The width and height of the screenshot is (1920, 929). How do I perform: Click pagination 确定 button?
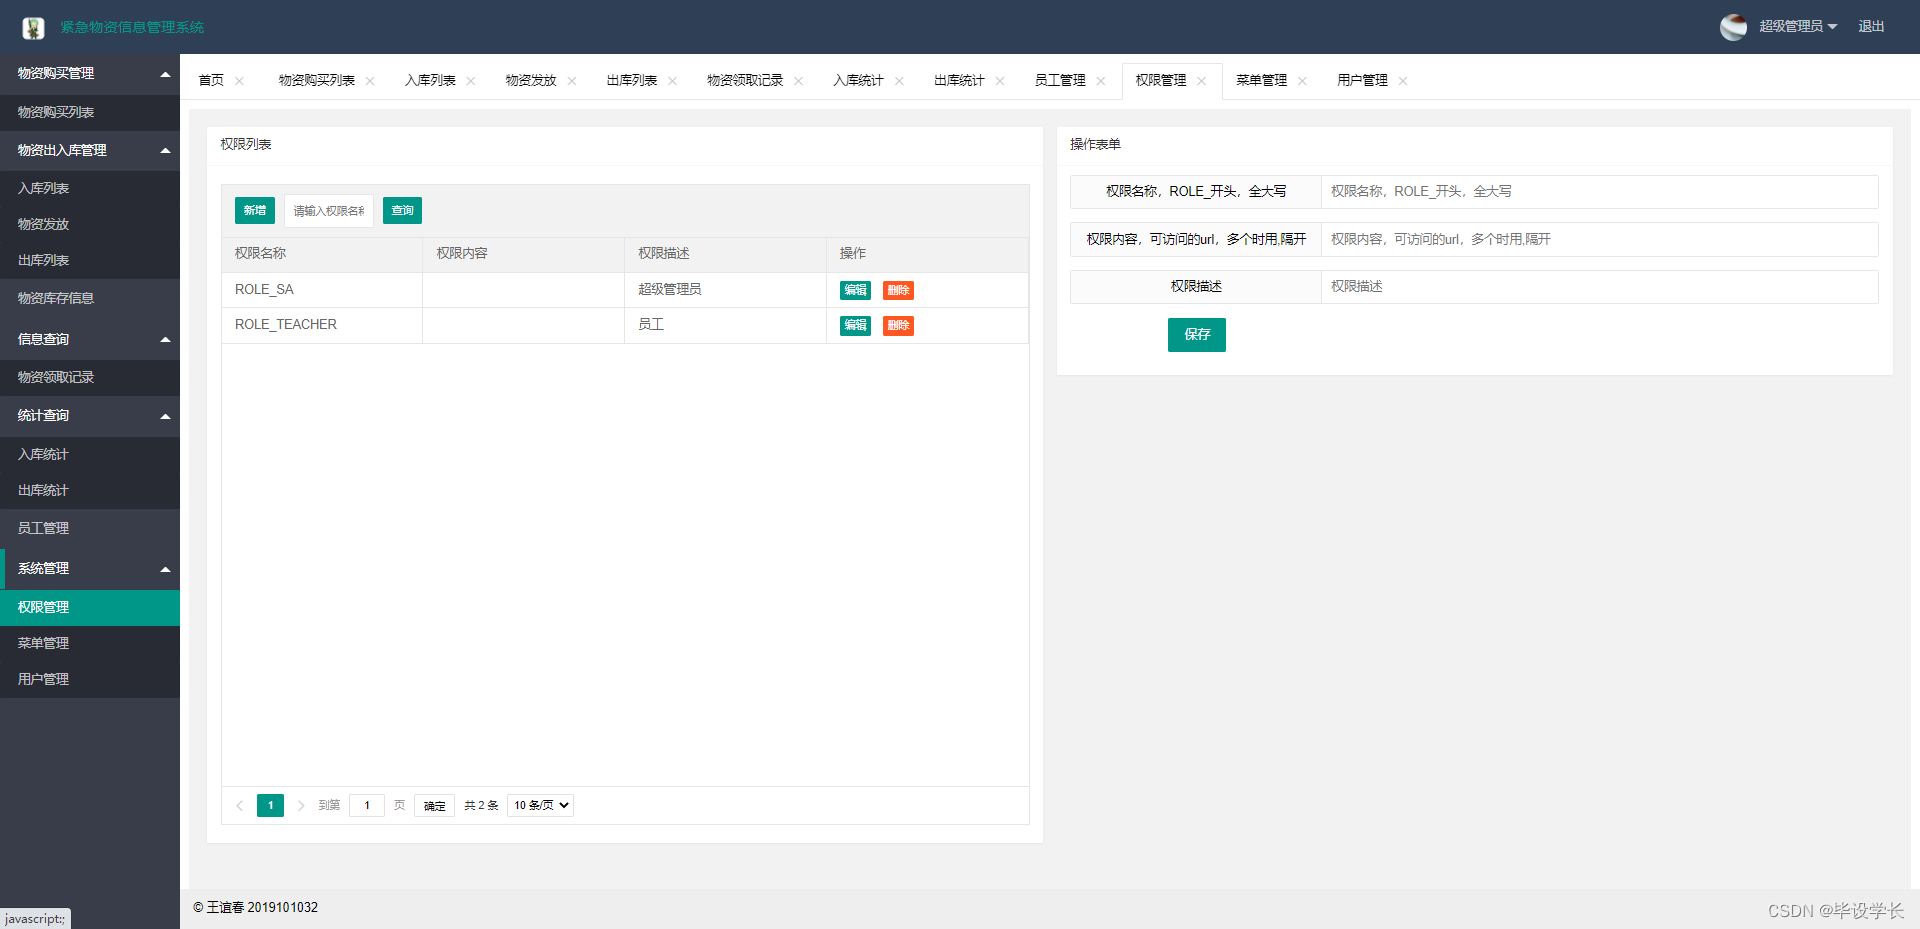(x=435, y=806)
